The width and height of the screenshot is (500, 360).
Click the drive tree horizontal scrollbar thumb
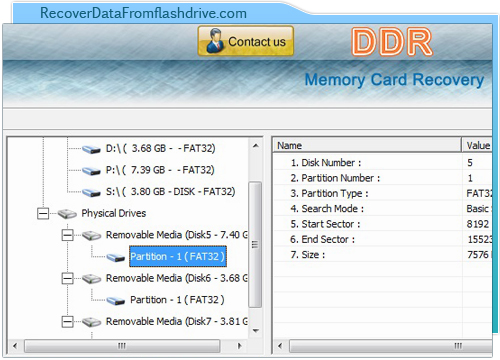122,346
